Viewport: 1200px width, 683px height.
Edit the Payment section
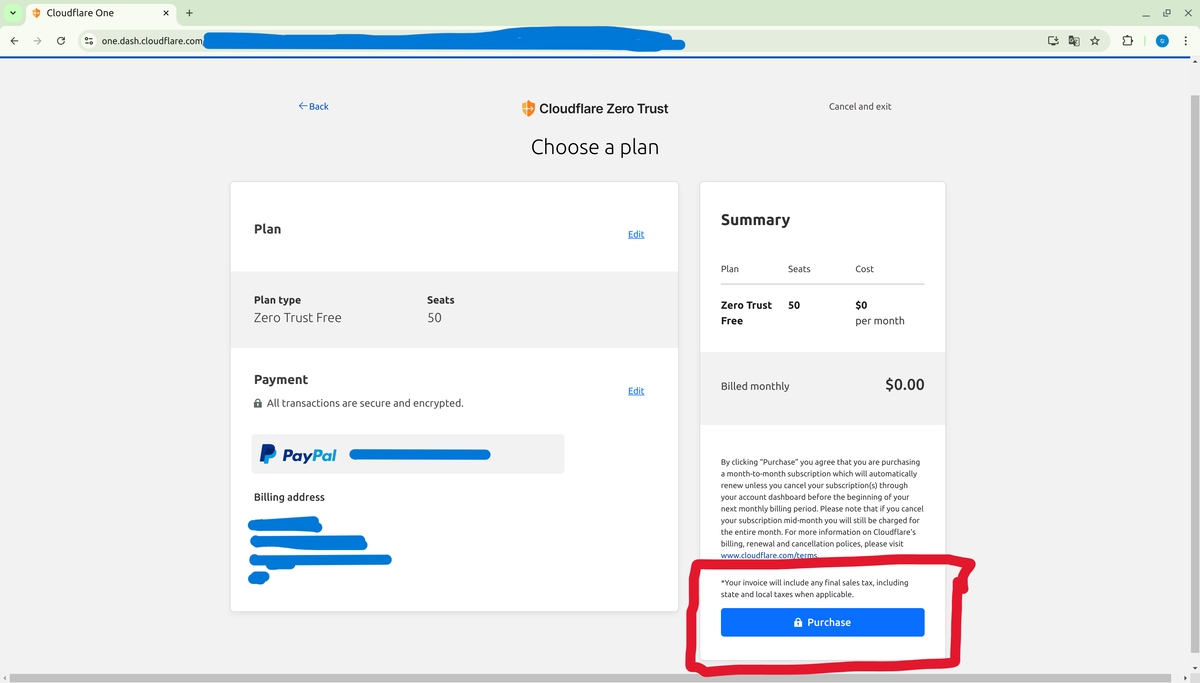coord(636,391)
